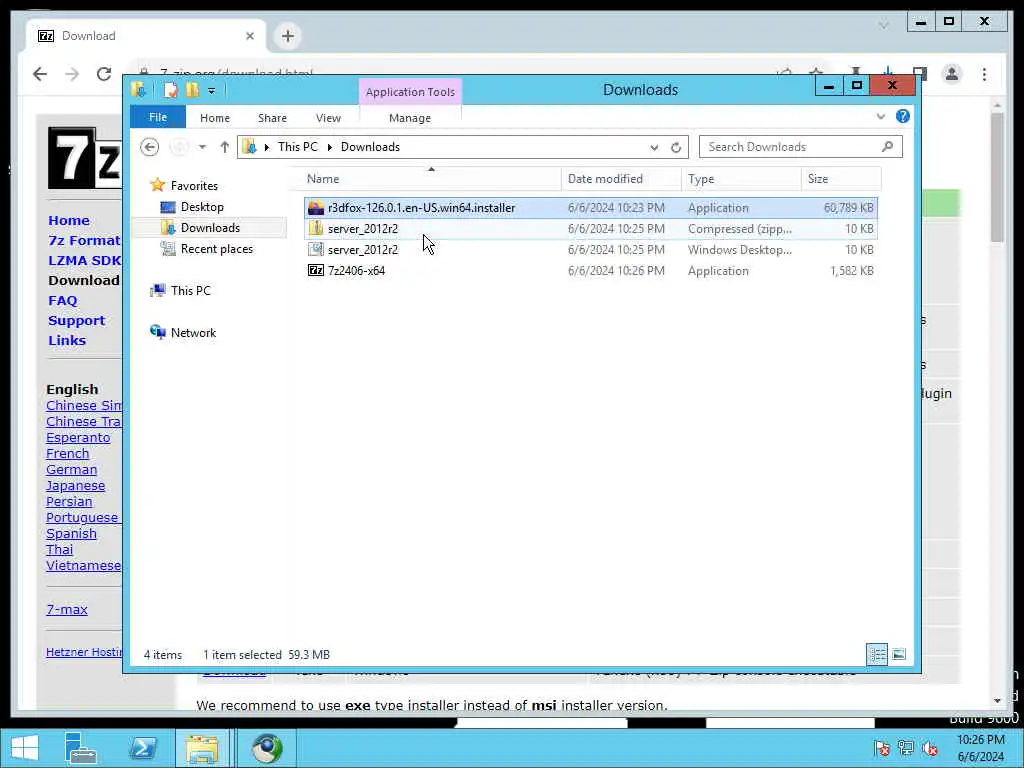
Task: Open a new Chrome tab
Action: [287, 36]
